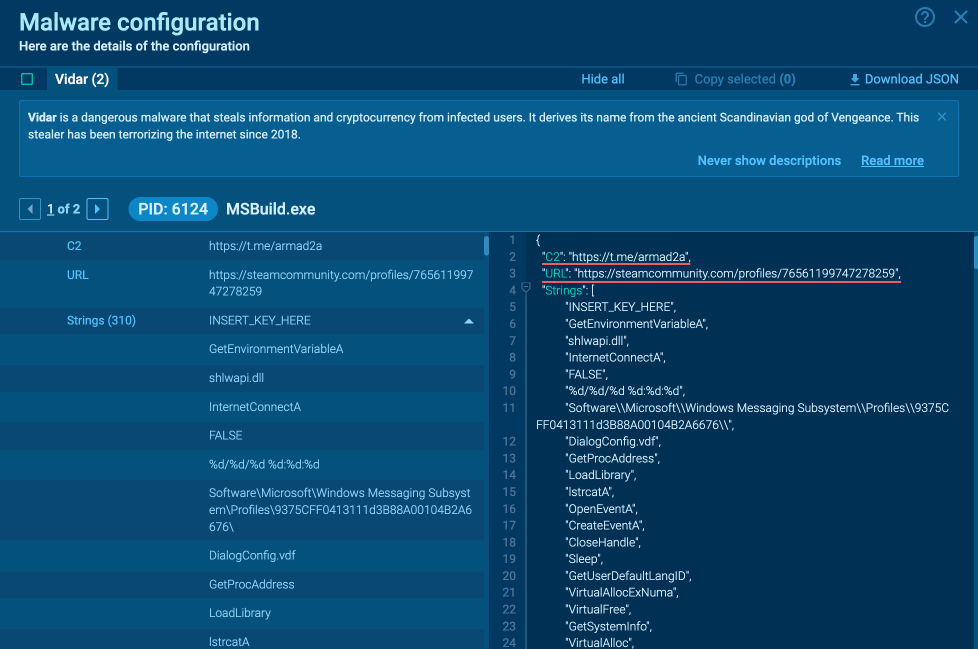Screen dimensions: 978x649
Task: Click Copy selected button
Action: 735,79
